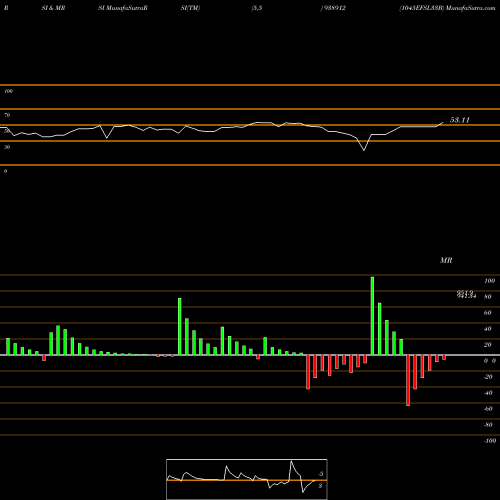
Task: Click the 40 axis label on the MR histogram
Action: (x=488, y=329)
